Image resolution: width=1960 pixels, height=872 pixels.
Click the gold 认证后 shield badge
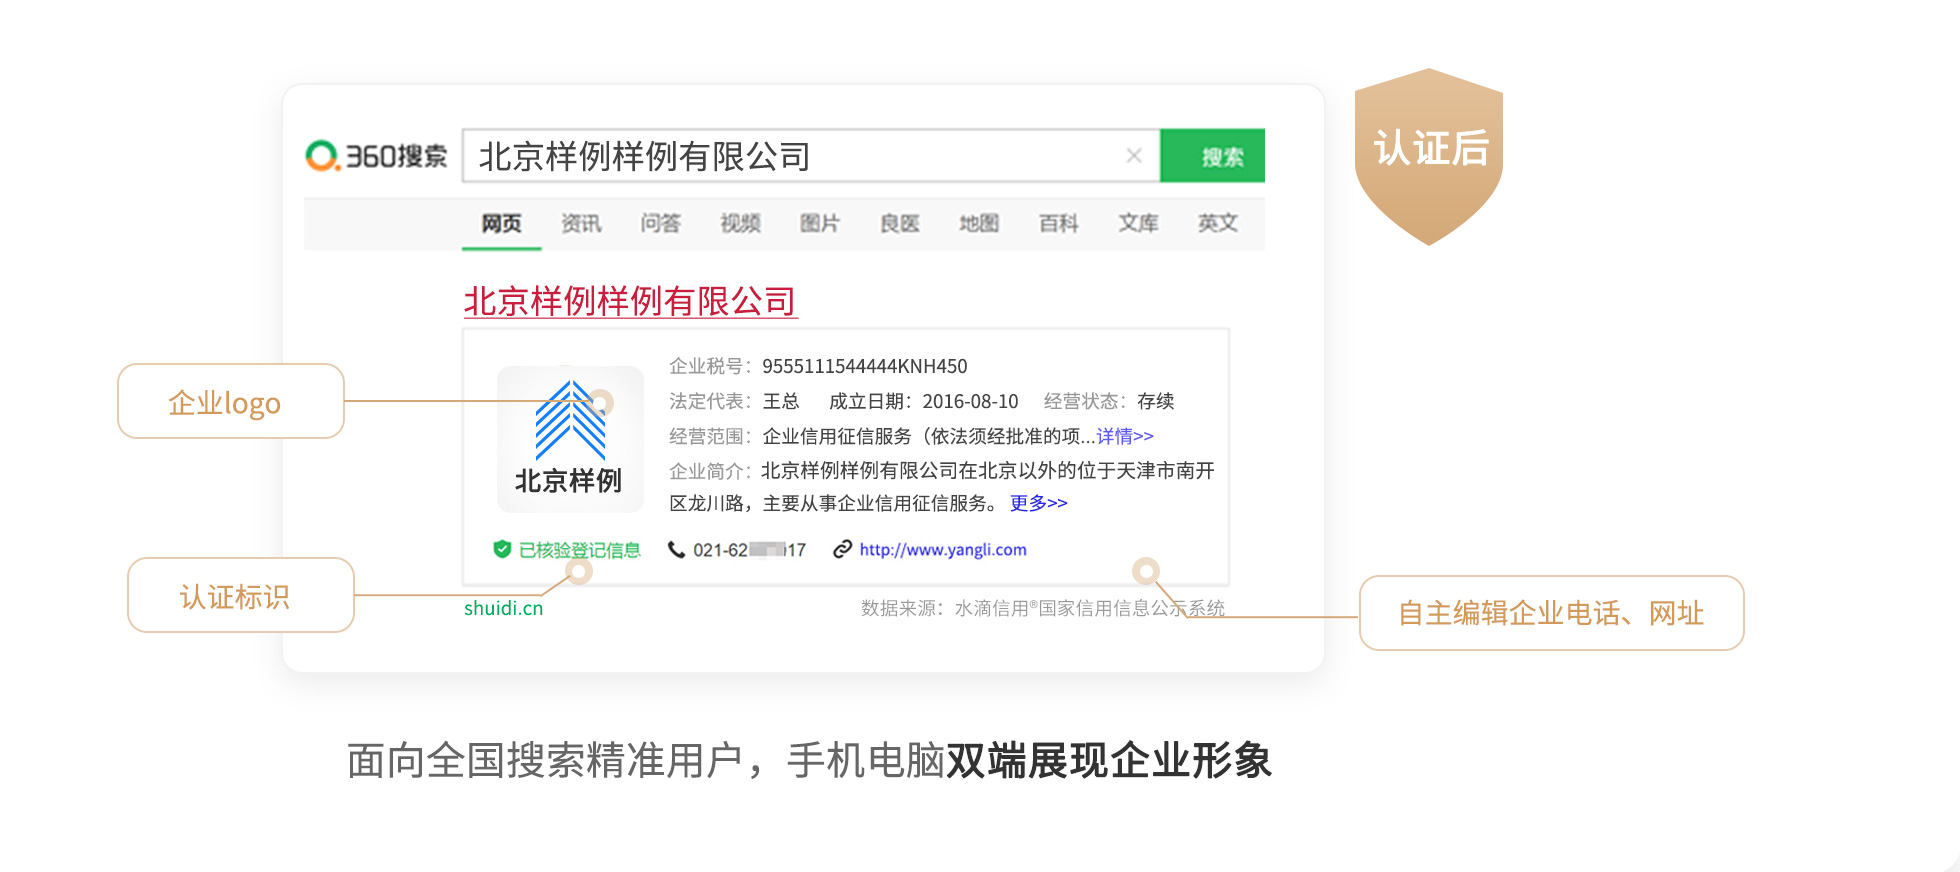[x=1429, y=154]
